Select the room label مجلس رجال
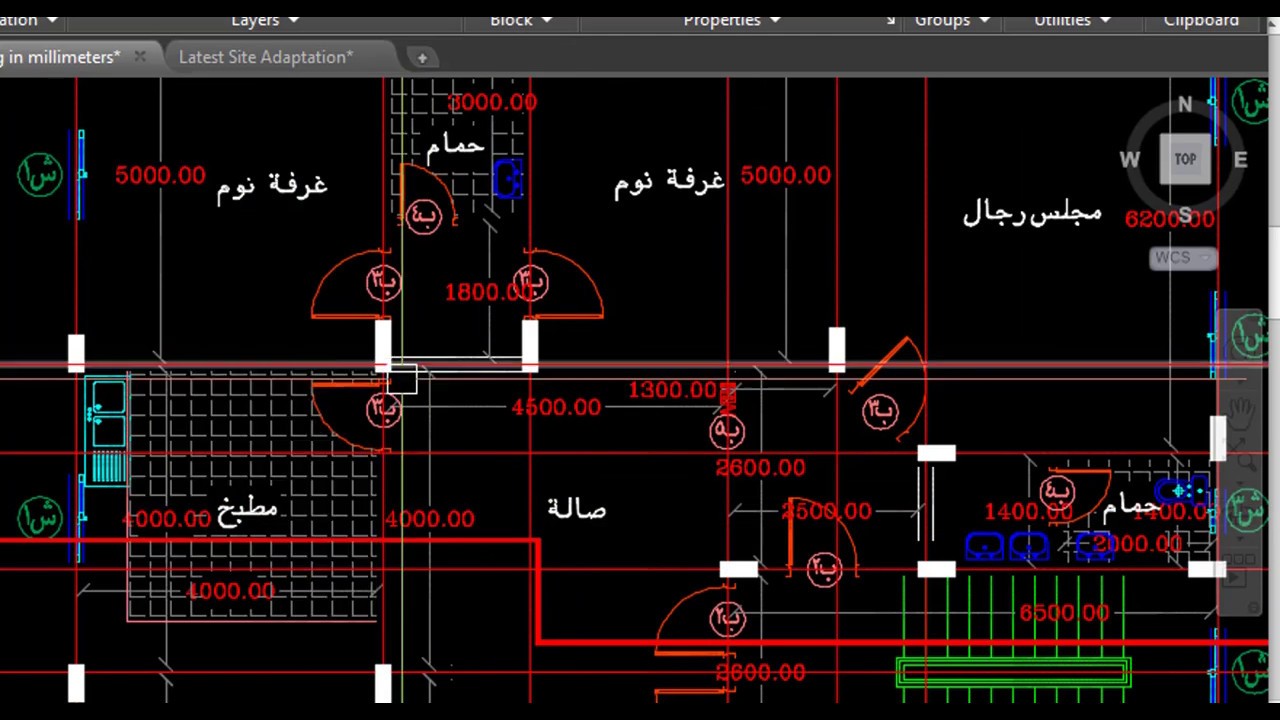The height and width of the screenshot is (720, 1280). pos(1032,213)
